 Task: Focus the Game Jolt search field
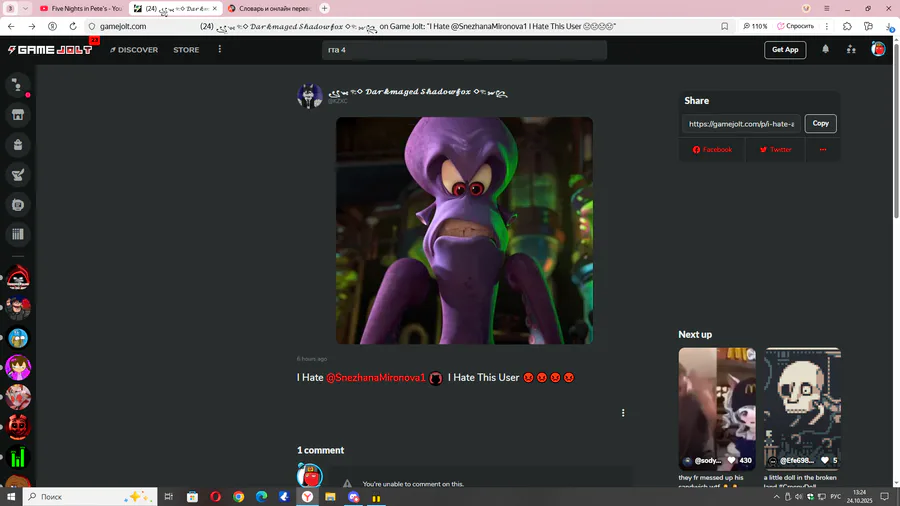[464, 50]
